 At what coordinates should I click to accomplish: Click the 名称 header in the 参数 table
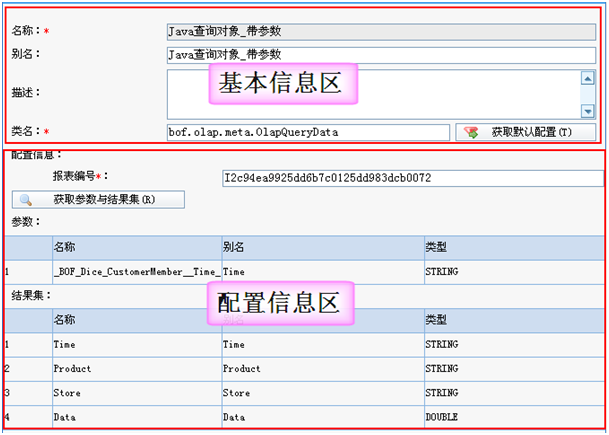[x=137, y=247]
